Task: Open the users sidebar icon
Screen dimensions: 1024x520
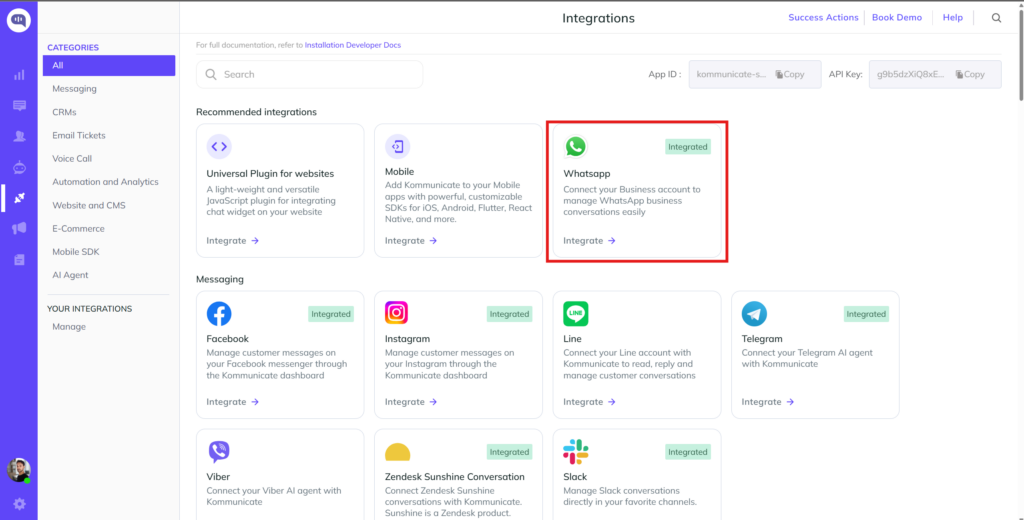Action: coord(19,137)
